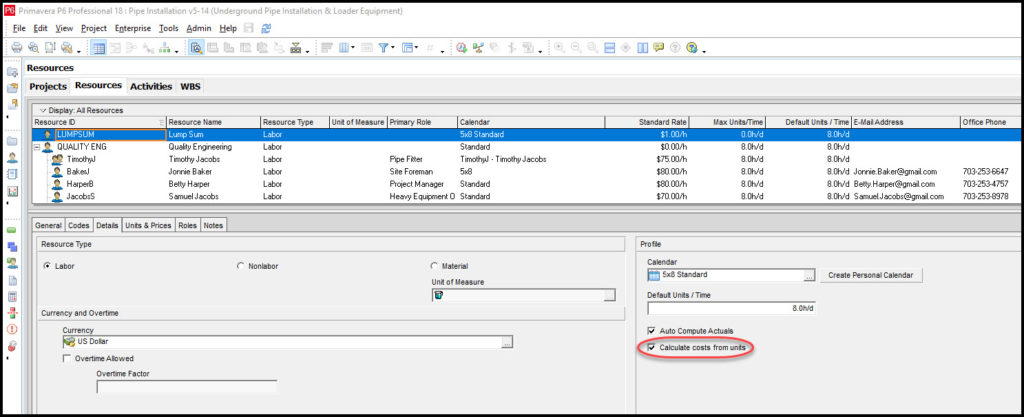Toggle Calculate costs from units checkbox
The height and width of the screenshot is (417, 1024).
(x=653, y=347)
